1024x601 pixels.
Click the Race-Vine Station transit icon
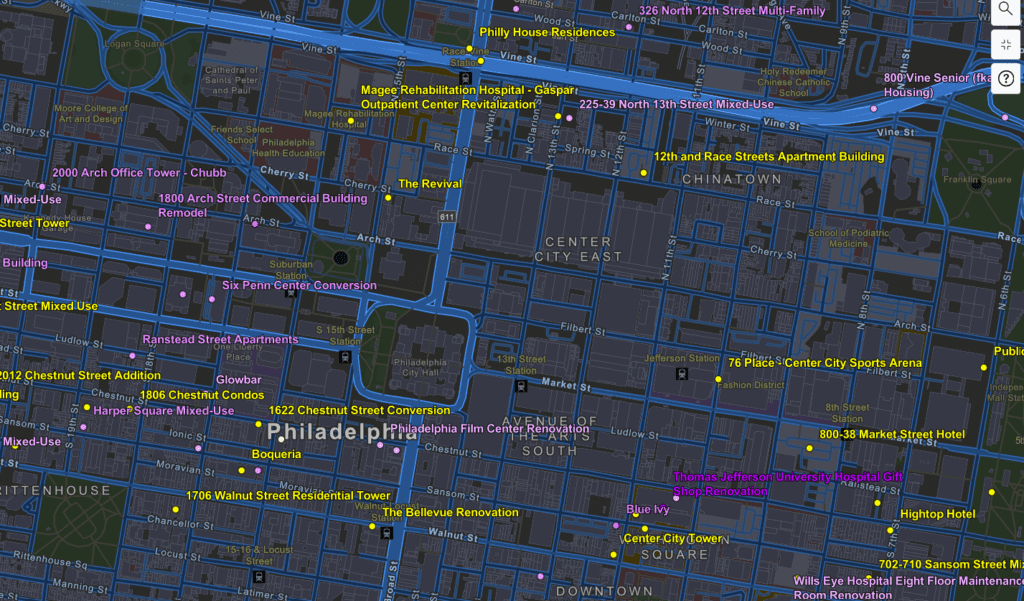(x=465, y=78)
